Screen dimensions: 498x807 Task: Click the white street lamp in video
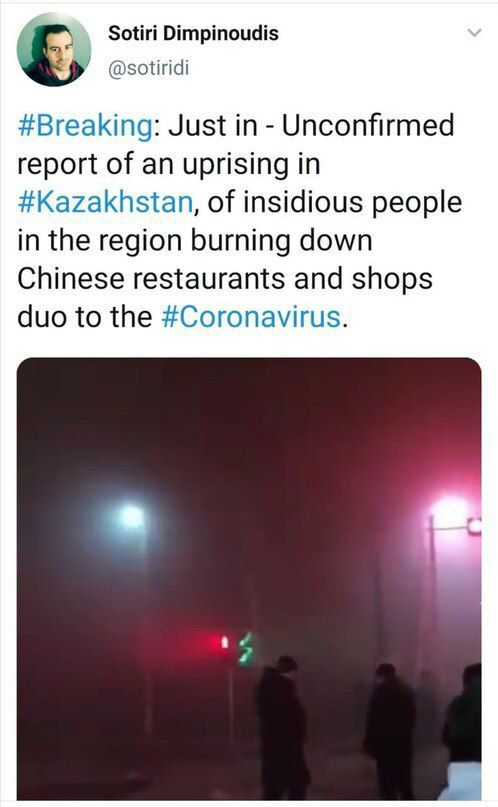click(x=132, y=517)
